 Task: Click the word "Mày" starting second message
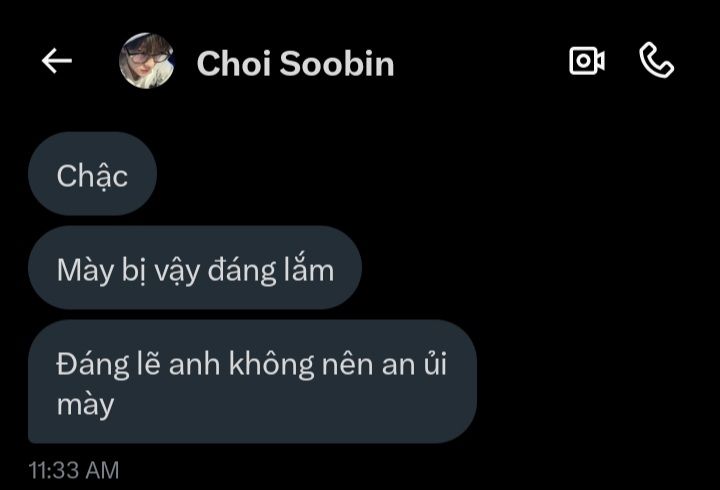(x=84, y=270)
